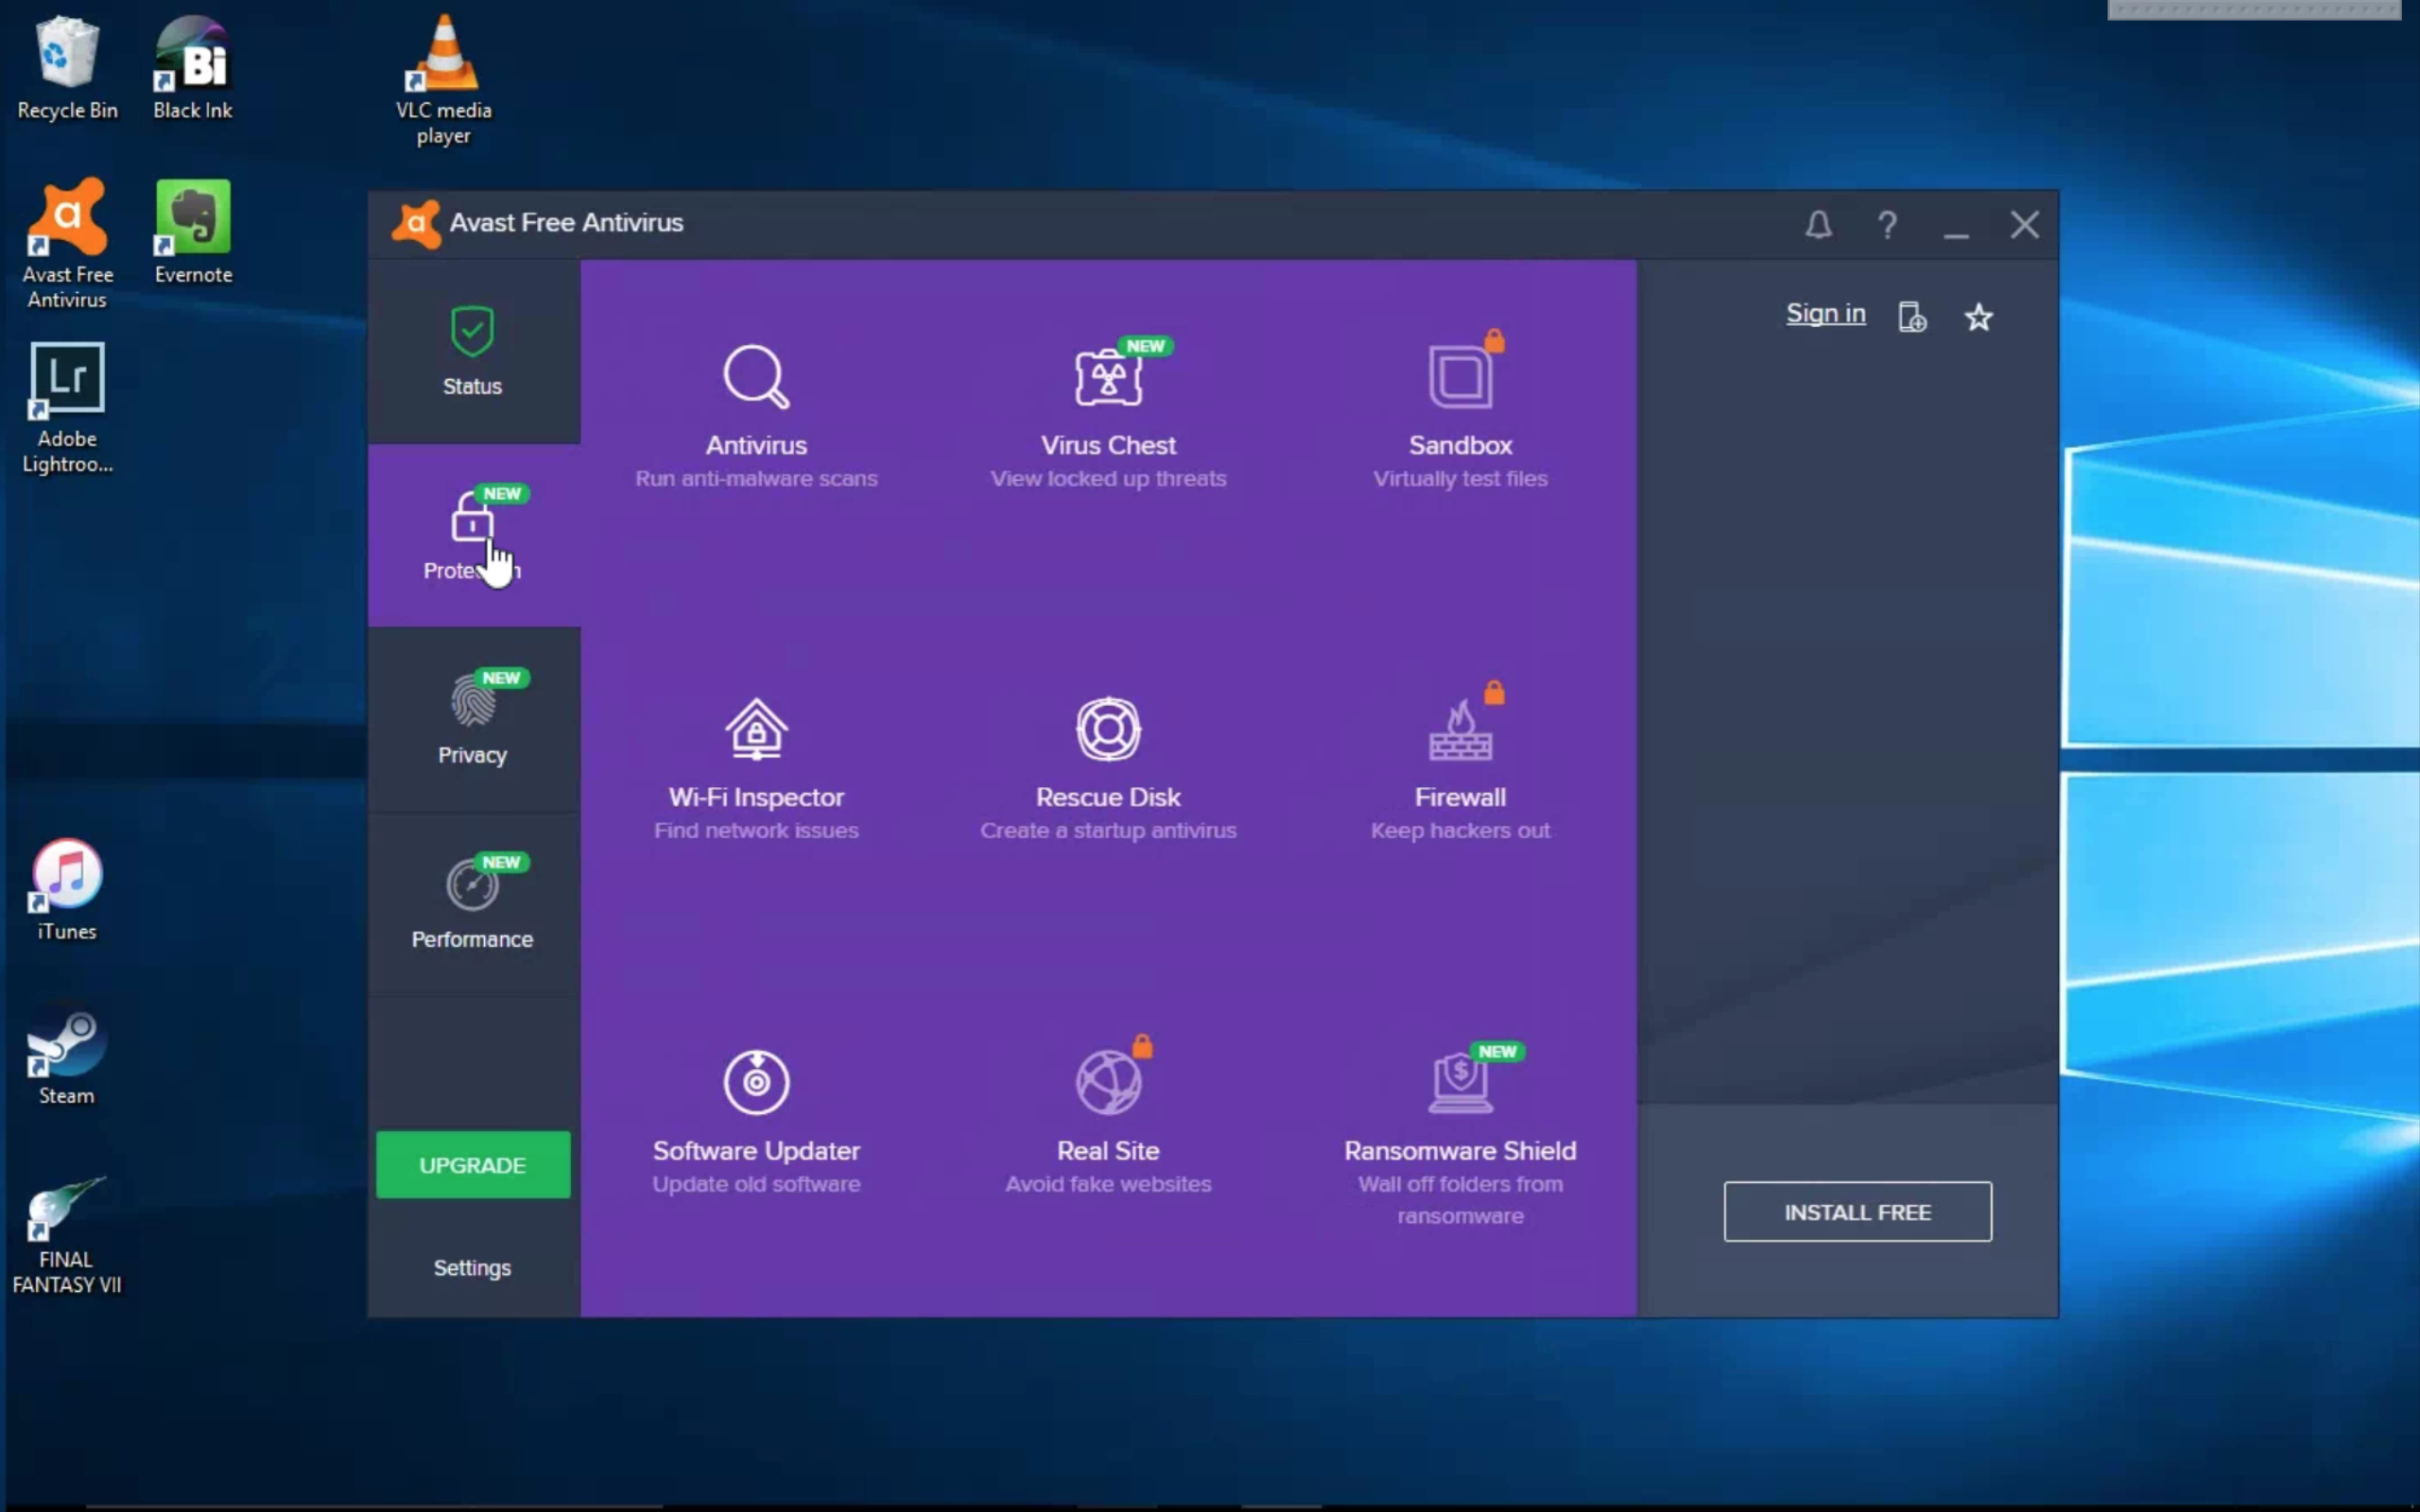Open the Antivirus scans tile
This screenshot has height=1512, width=2420.
756,415
